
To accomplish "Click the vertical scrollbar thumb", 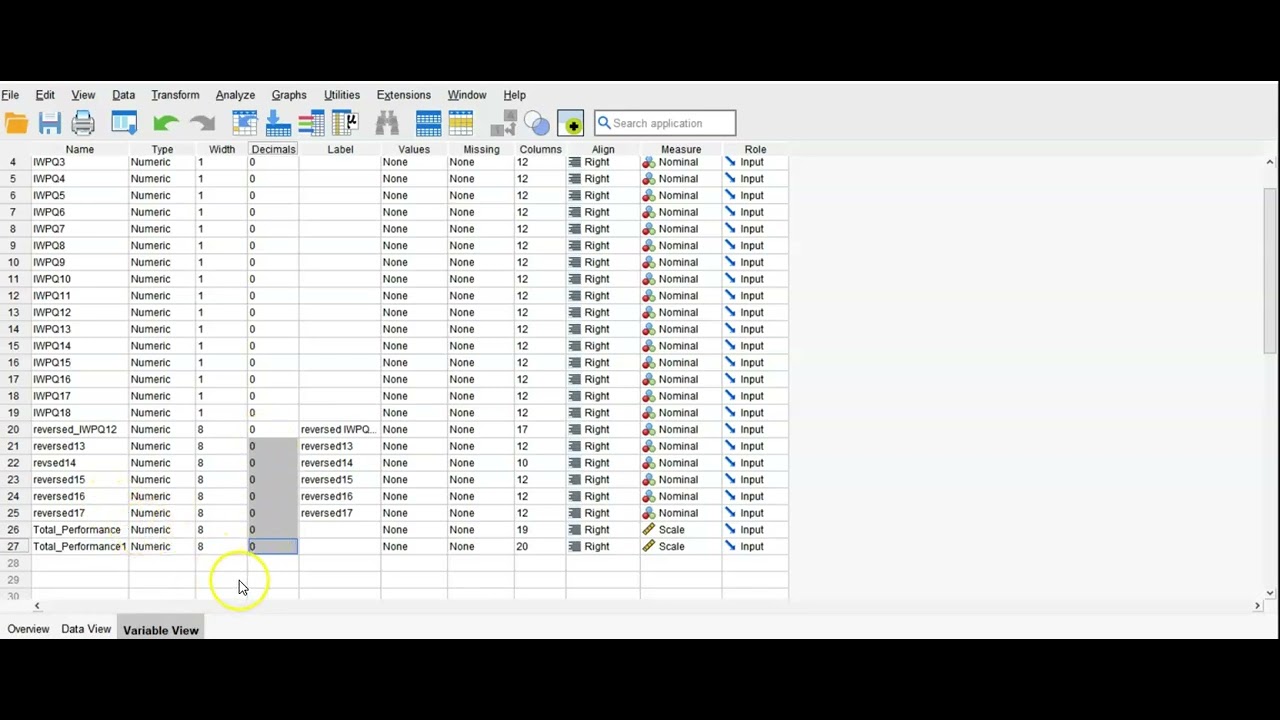I will pos(1270,270).
